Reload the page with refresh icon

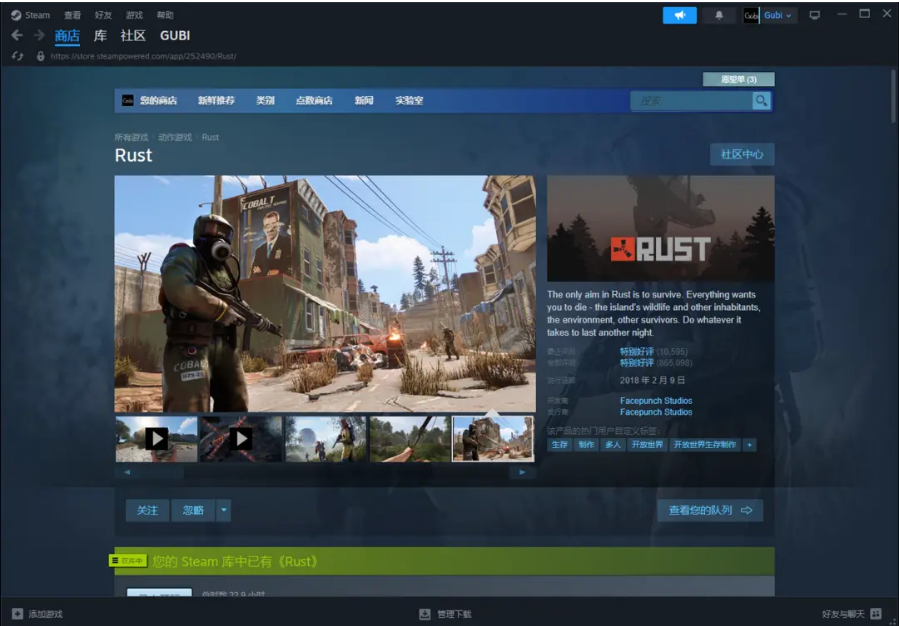coord(18,56)
